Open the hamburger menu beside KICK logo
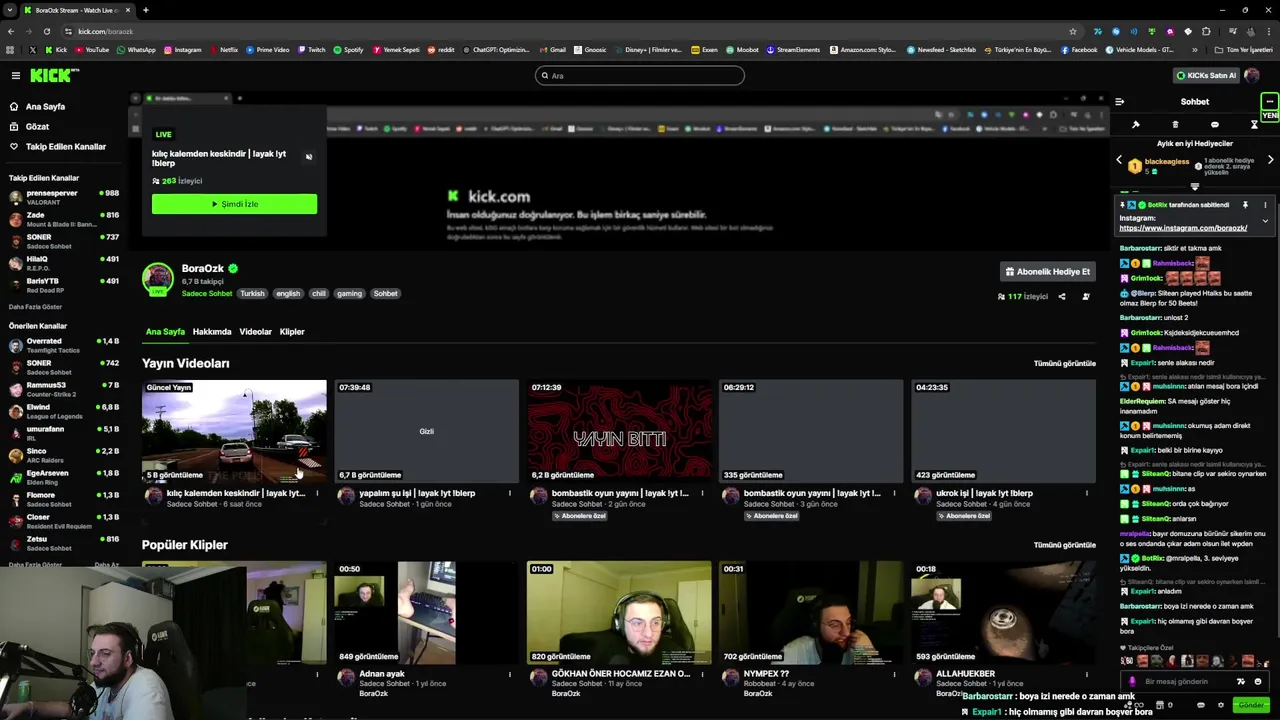1280x720 pixels. pyautogui.click(x=16, y=75)
